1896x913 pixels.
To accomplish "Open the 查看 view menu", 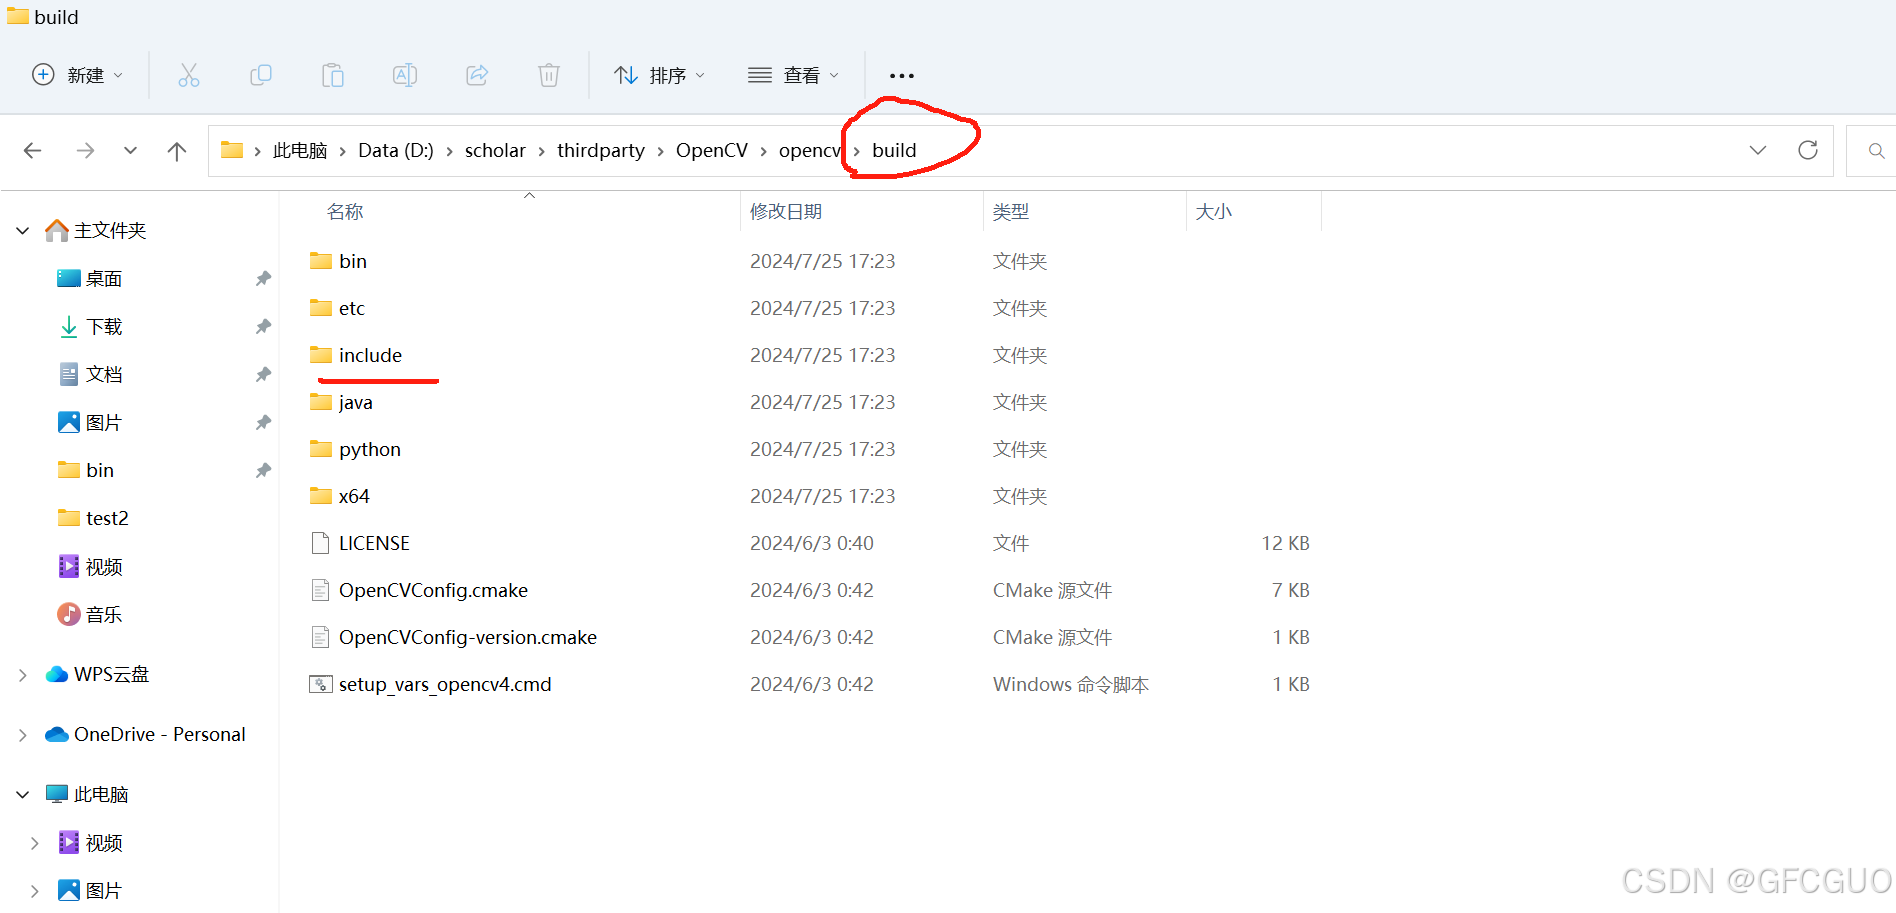I will click(793, 75).
